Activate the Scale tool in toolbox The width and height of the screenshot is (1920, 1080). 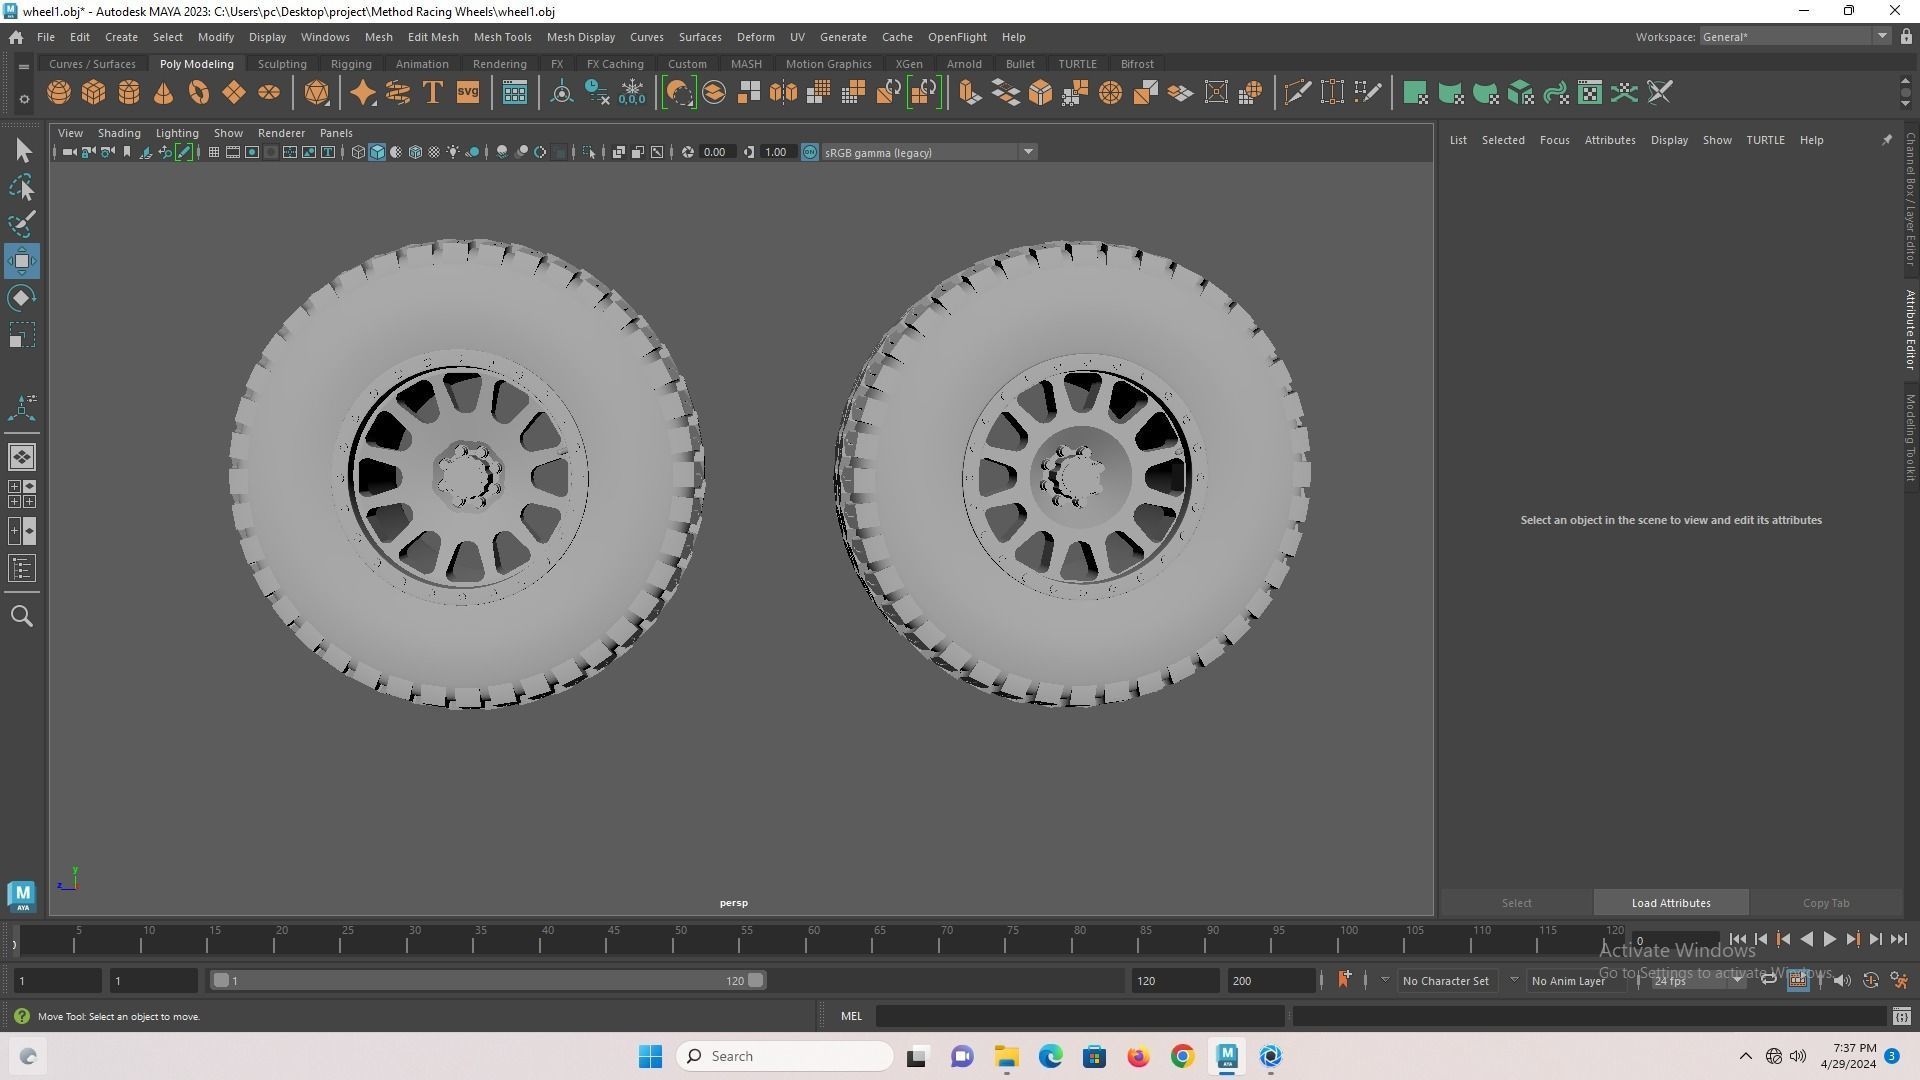(x=22, y=335)
